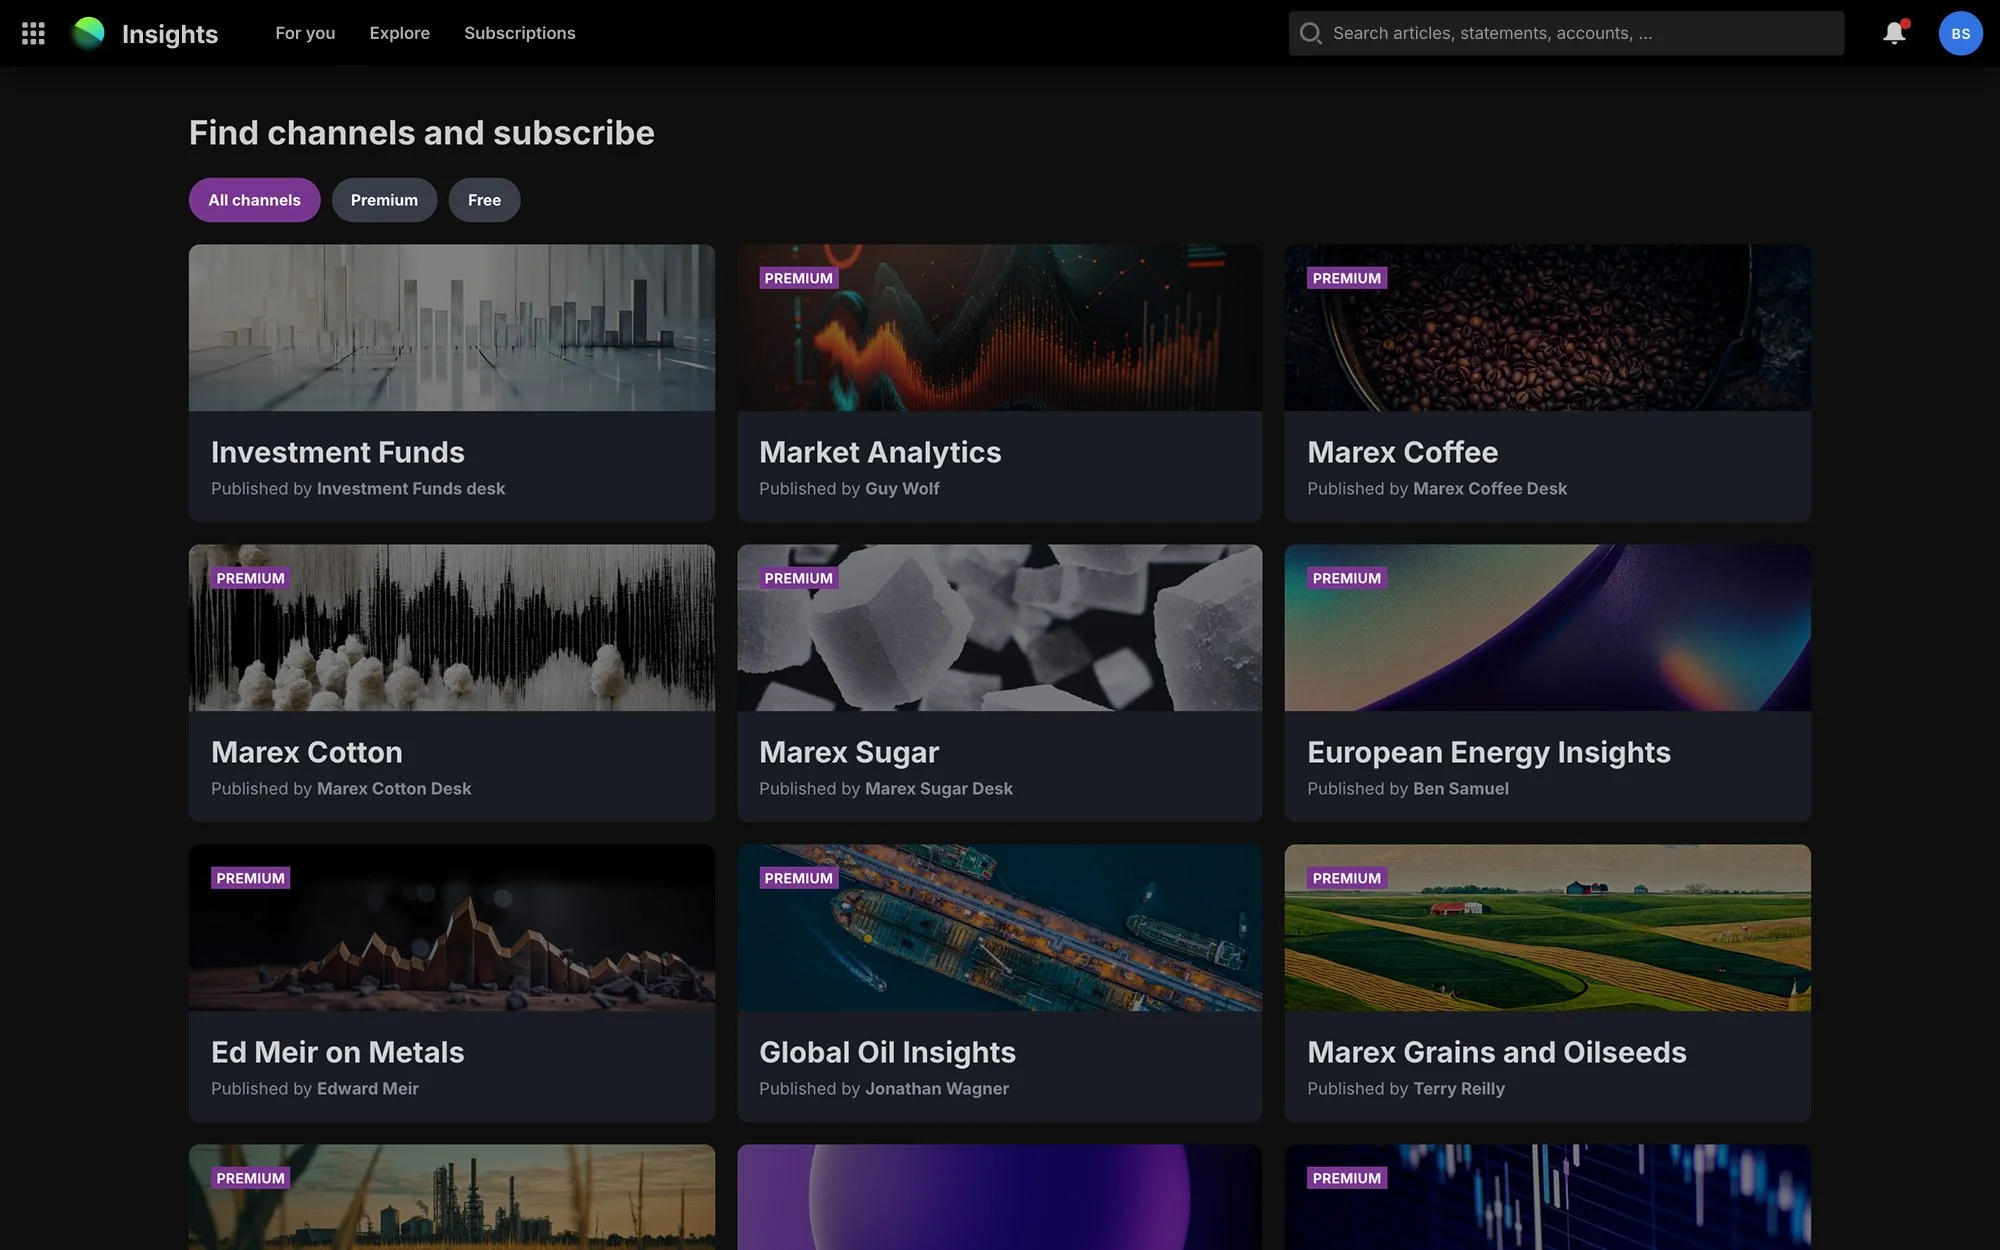
Task: Open the Marex Grains and Oilseeds thumbnail
Action: pos(1547,928)
